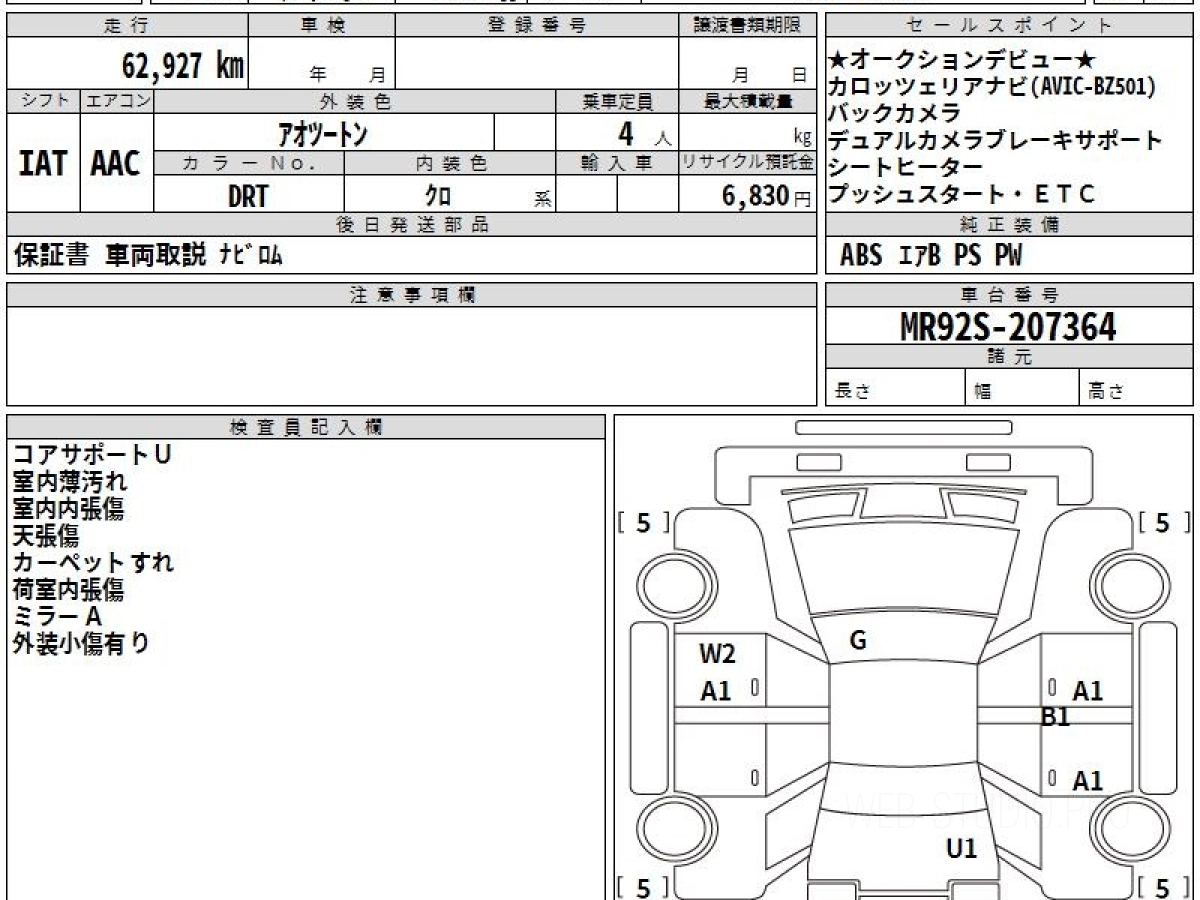Select chassis number MR92S-207364

[1008, 327]
